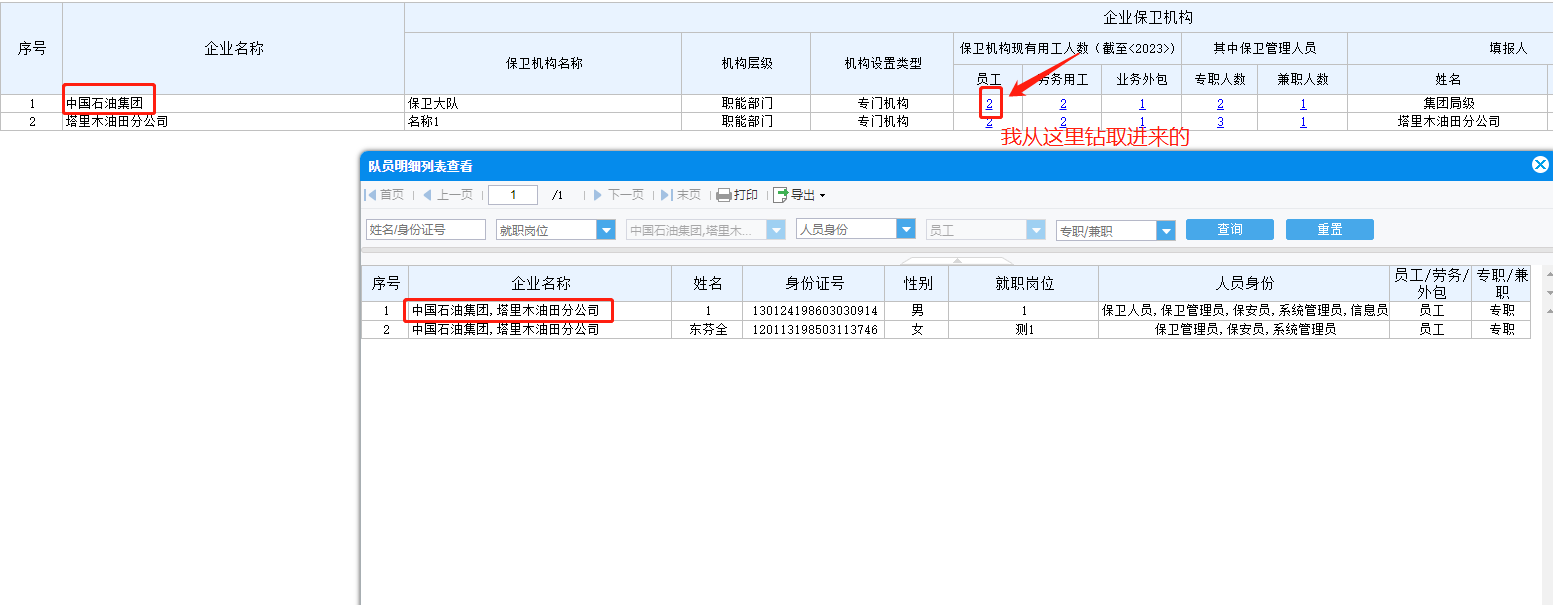Viewport: 1553px width, 605px height.
Task: Jump to last page (末页)
Action: pos(681,195)
